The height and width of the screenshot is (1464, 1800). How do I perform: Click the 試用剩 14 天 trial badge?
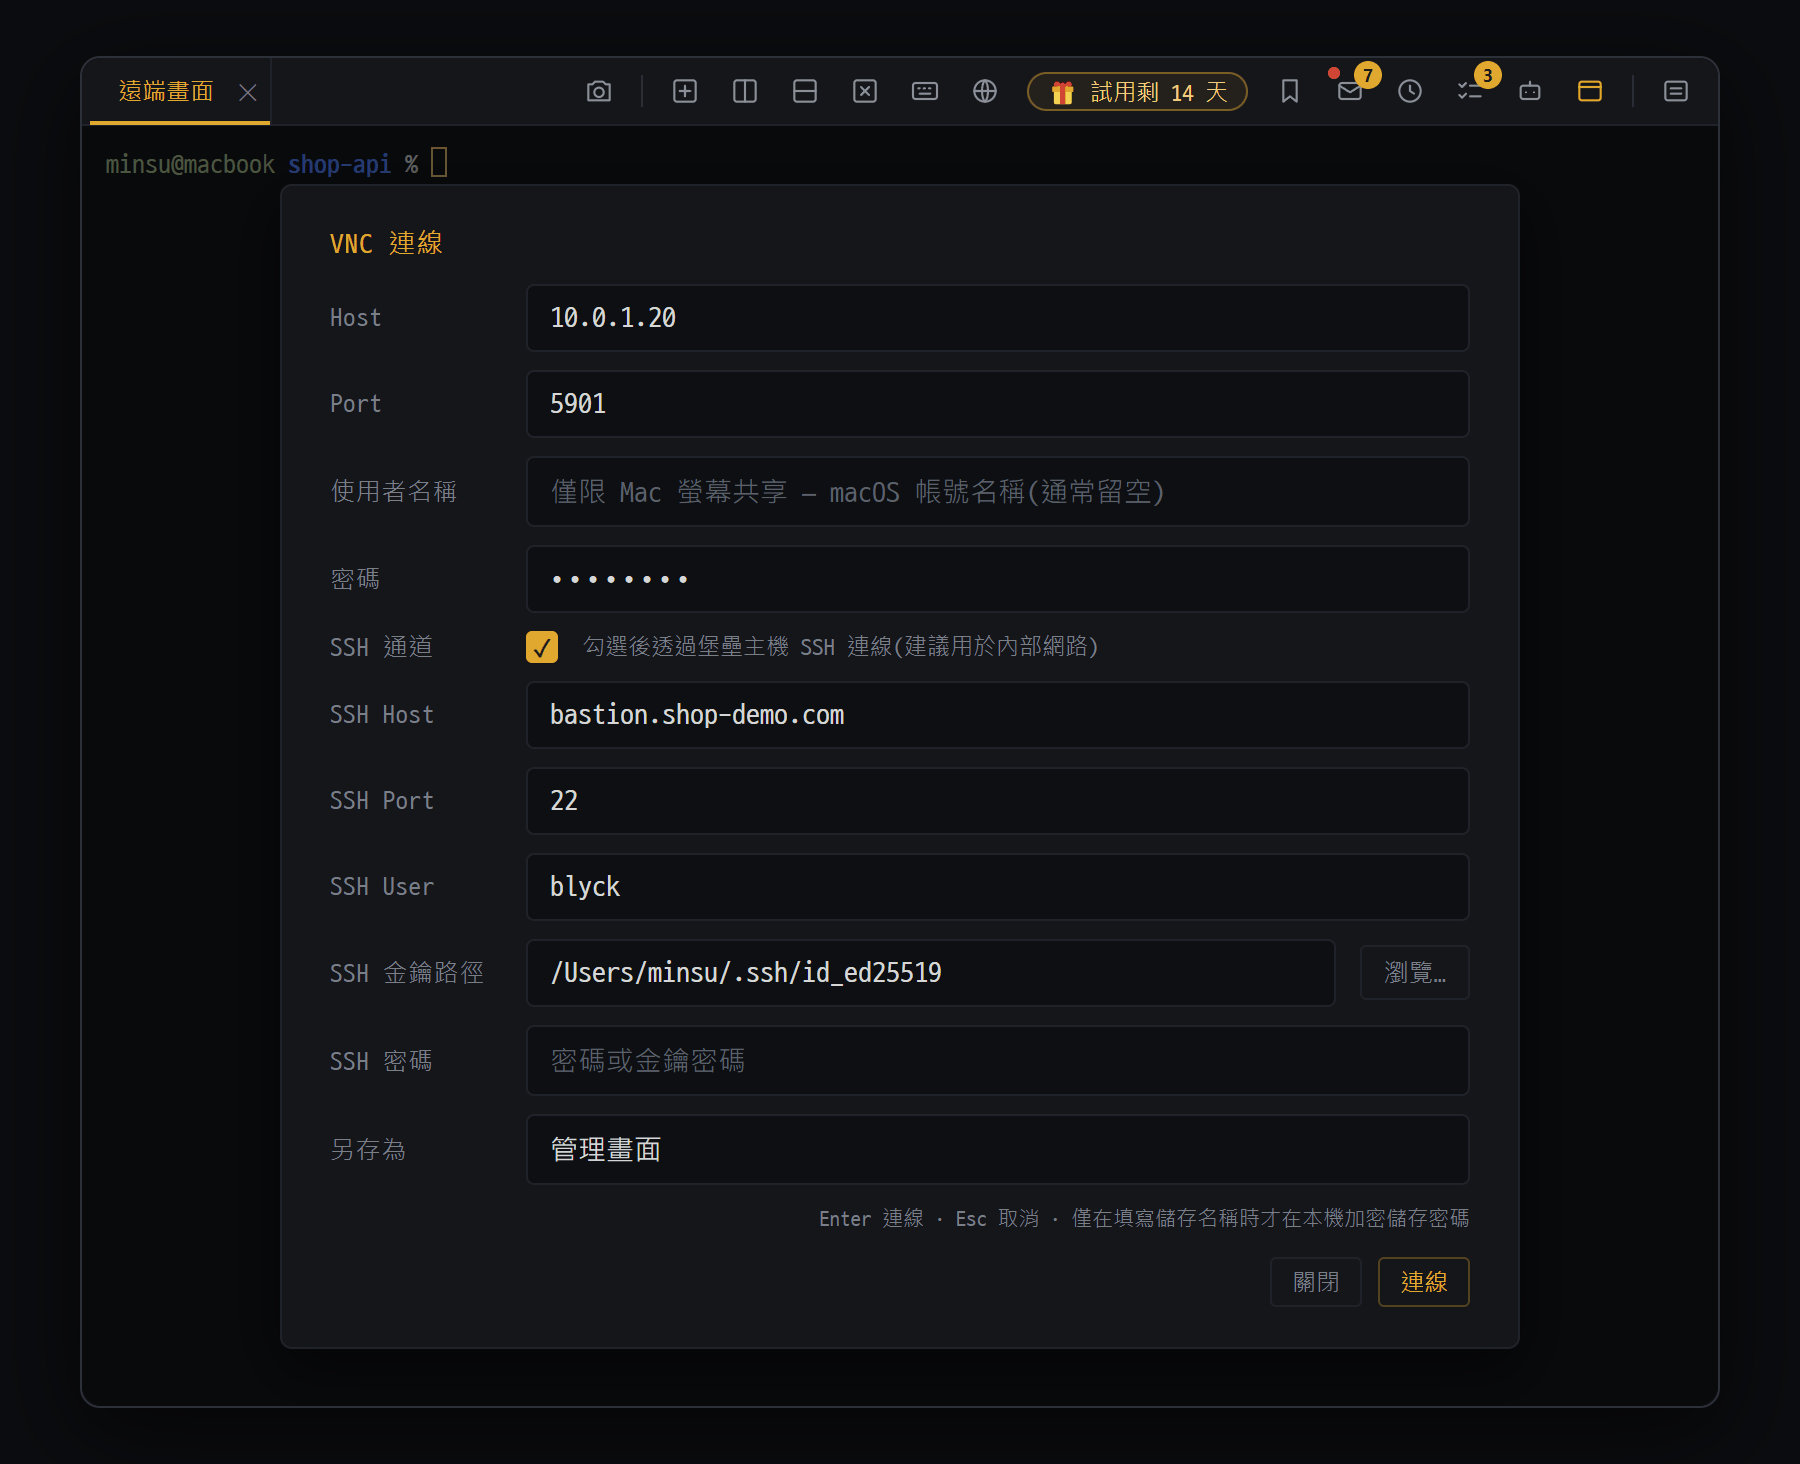(x=1137, y=92)
